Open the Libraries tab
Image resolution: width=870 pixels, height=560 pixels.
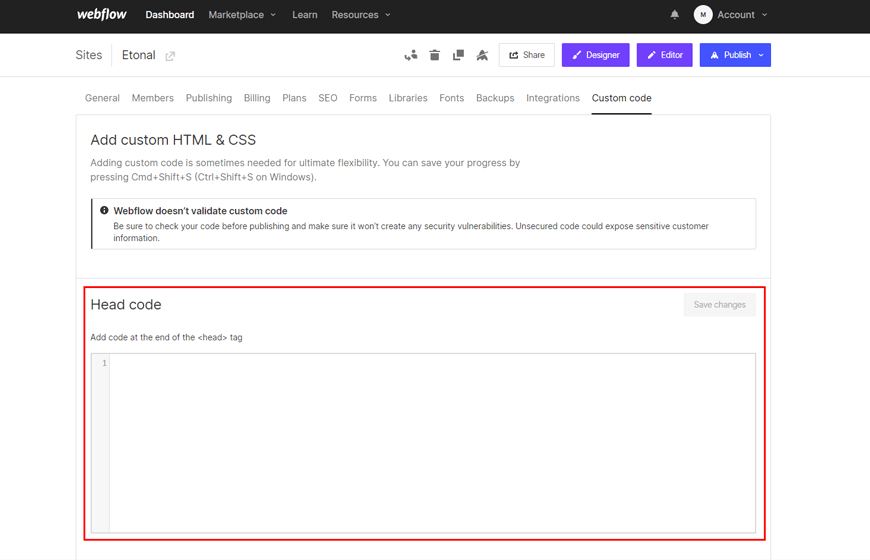pyautogui.click(x=408, y=98)
